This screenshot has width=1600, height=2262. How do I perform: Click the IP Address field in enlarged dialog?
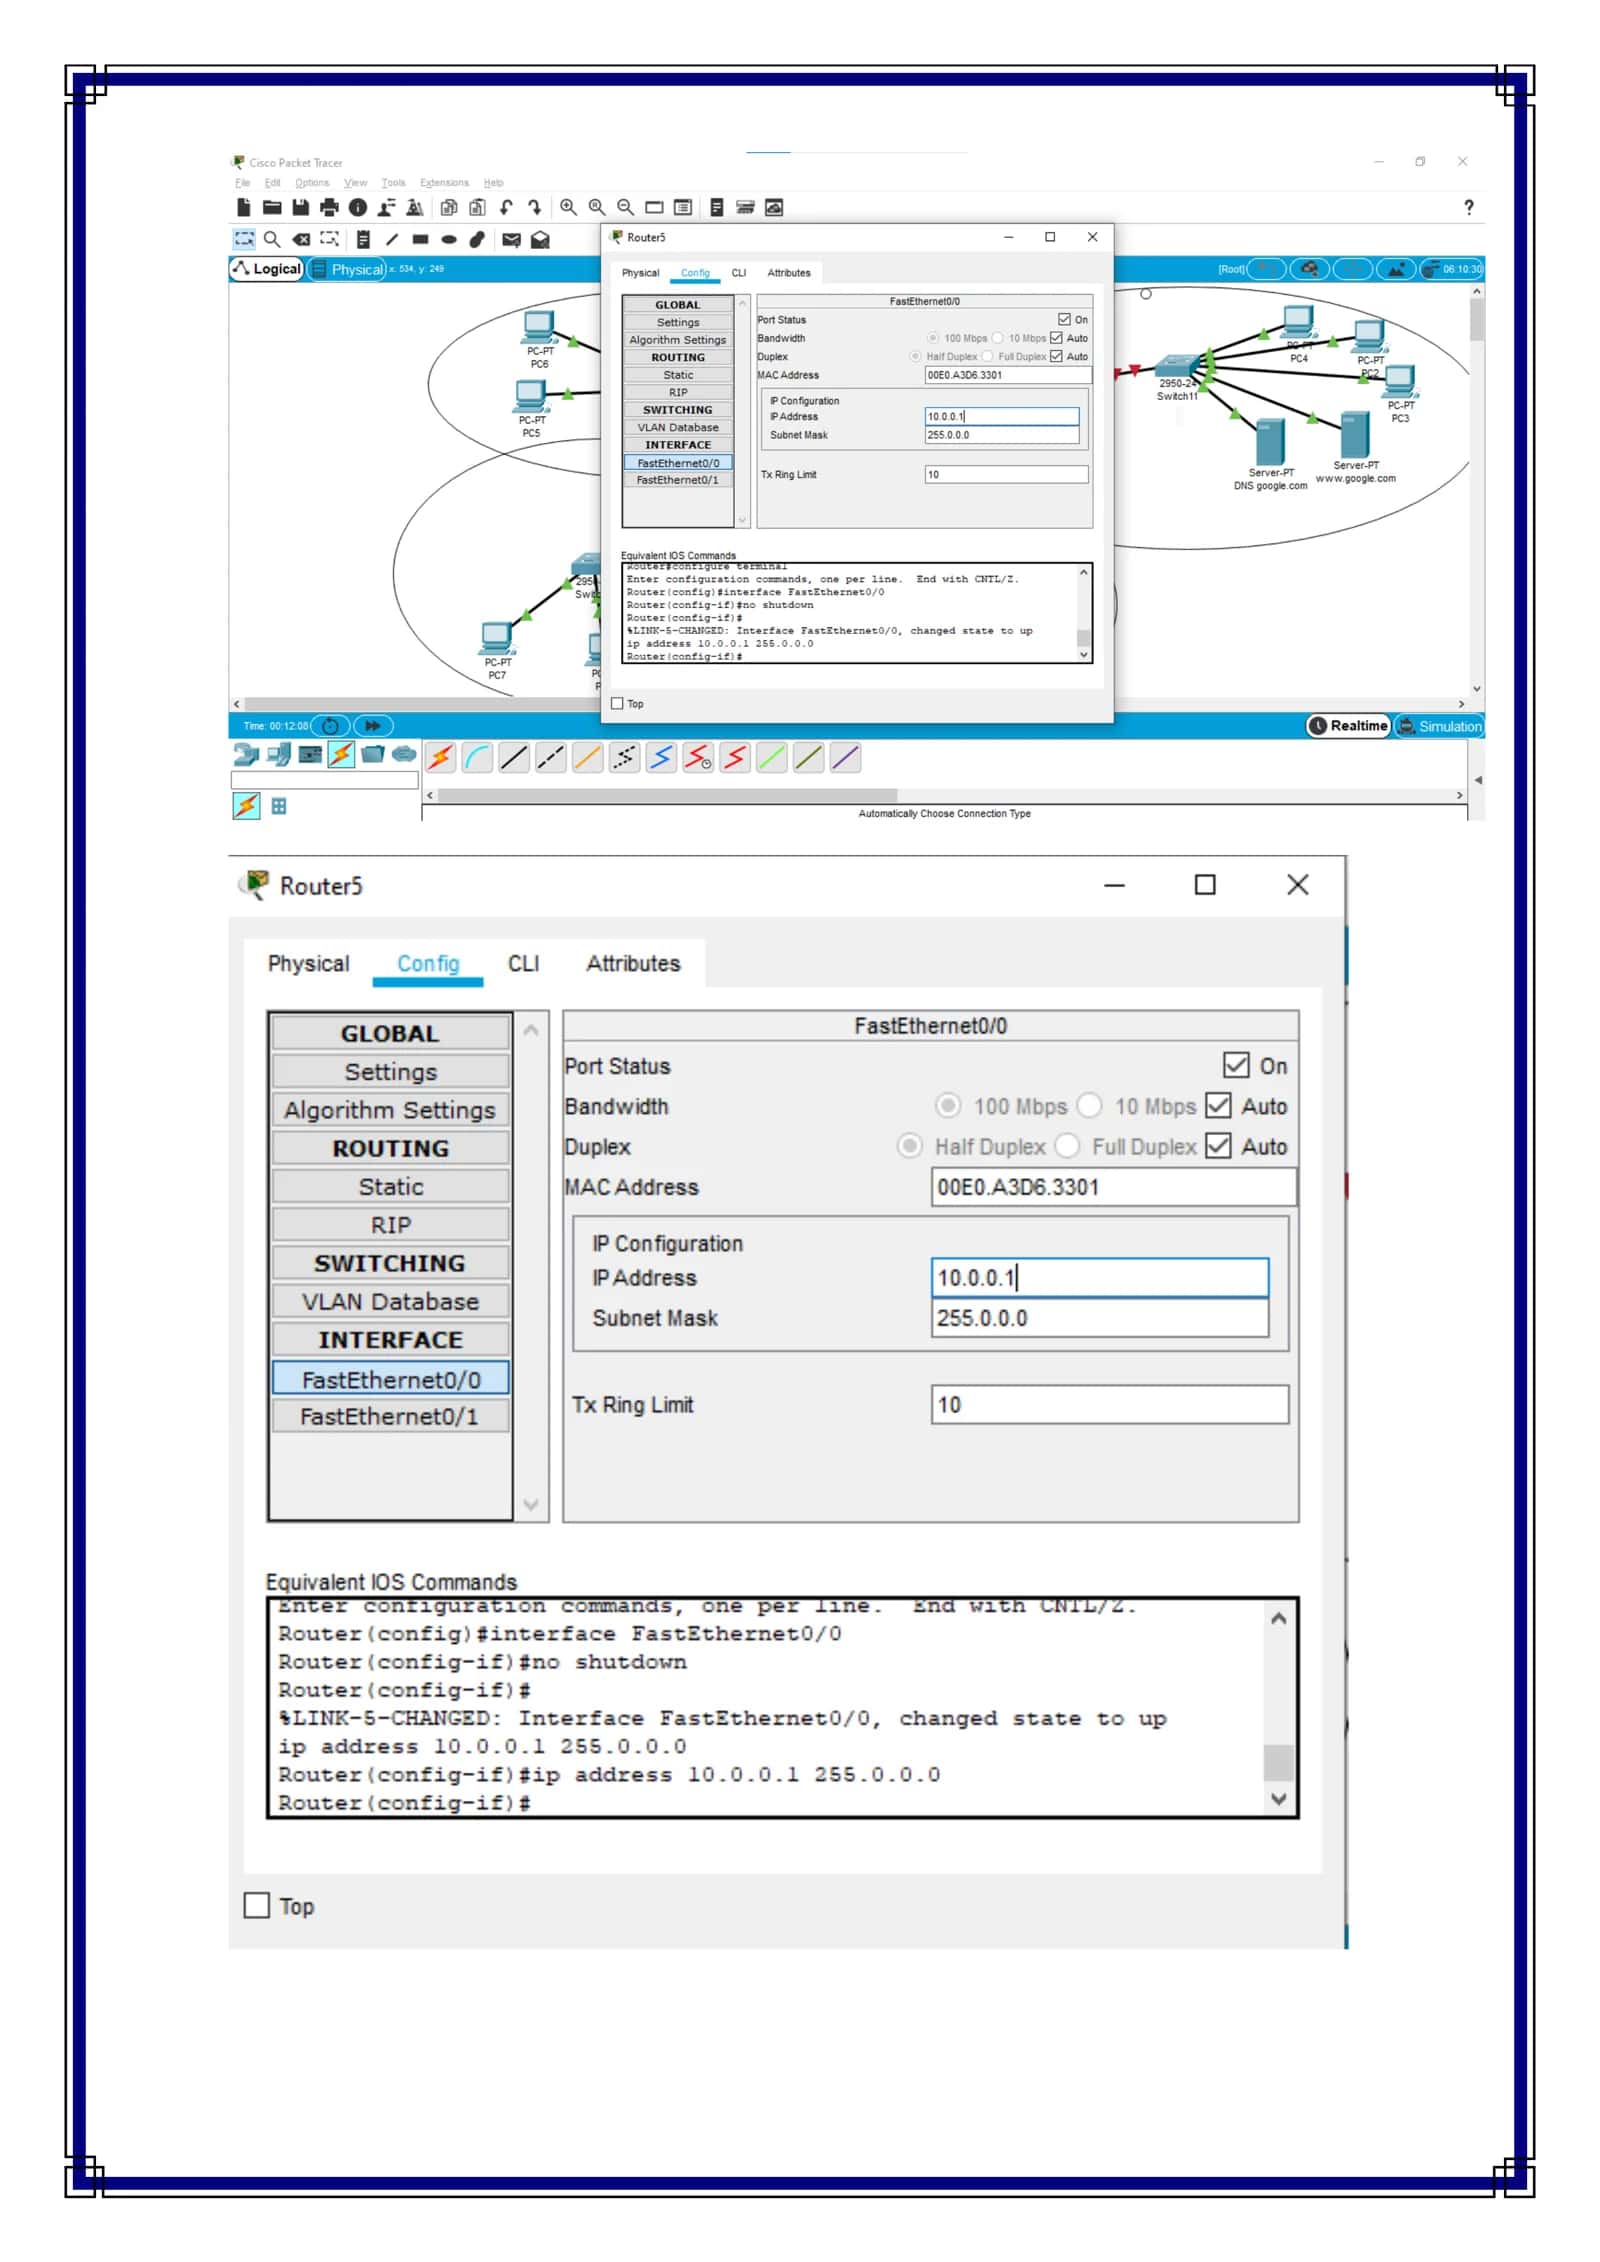1099,1277
